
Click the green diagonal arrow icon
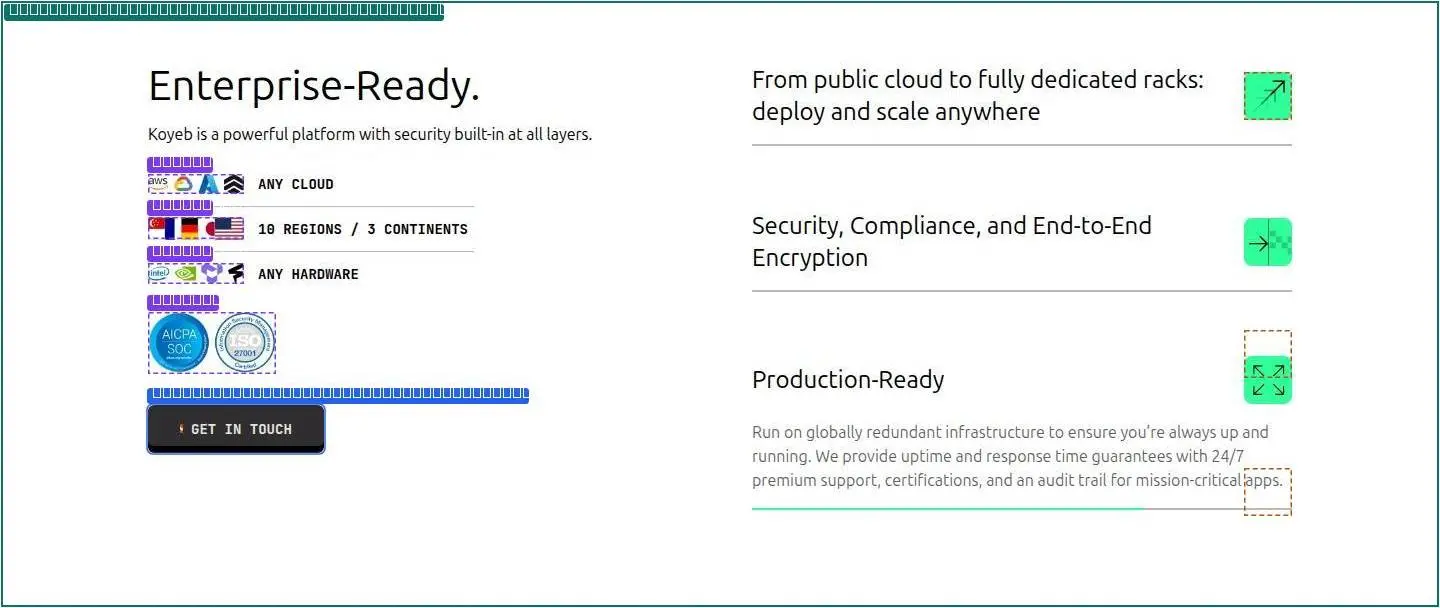point(1268,96)
